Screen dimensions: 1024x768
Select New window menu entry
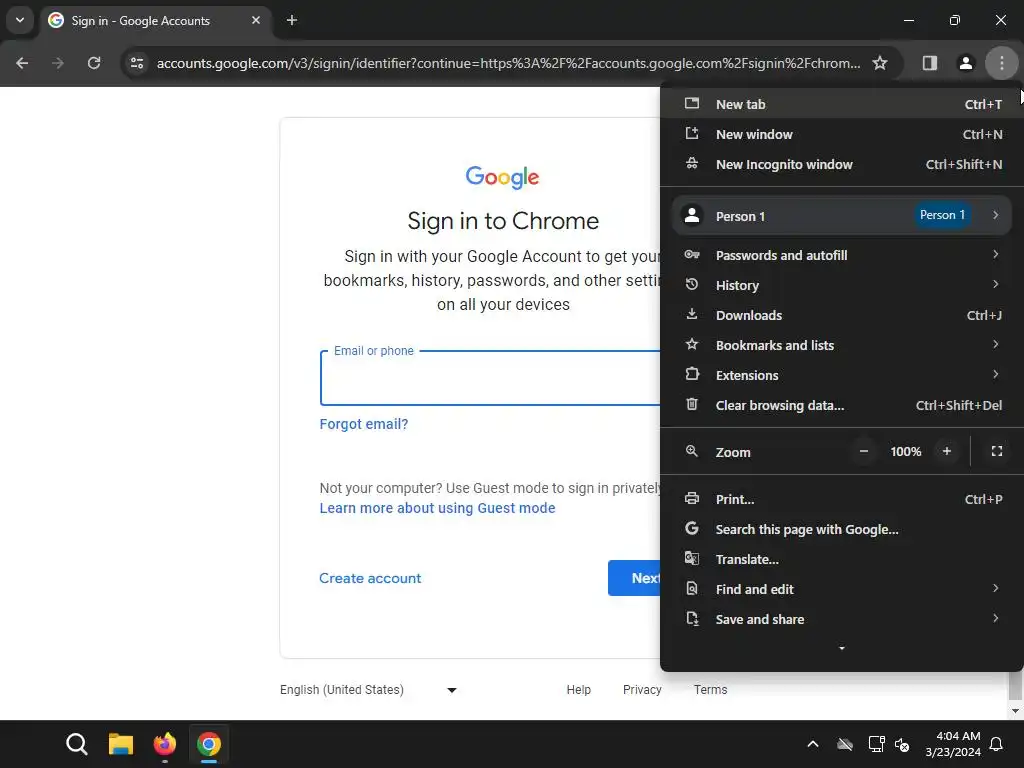pyautogui.click(x=842, y=134)
